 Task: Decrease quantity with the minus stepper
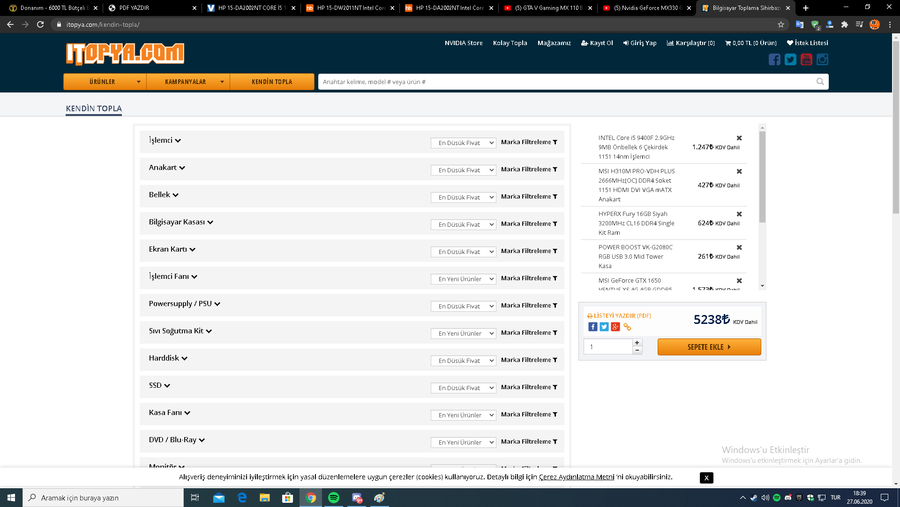[637, 350]
